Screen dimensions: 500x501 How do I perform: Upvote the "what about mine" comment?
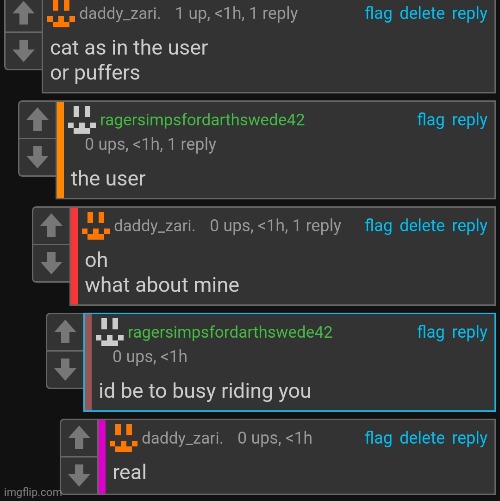51,226
